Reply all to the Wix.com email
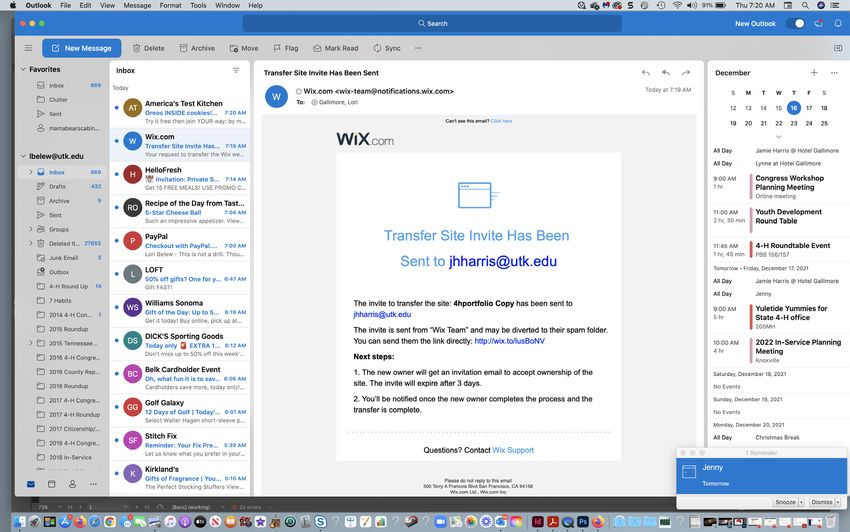 pyautogui.click(x=666, y=73)
